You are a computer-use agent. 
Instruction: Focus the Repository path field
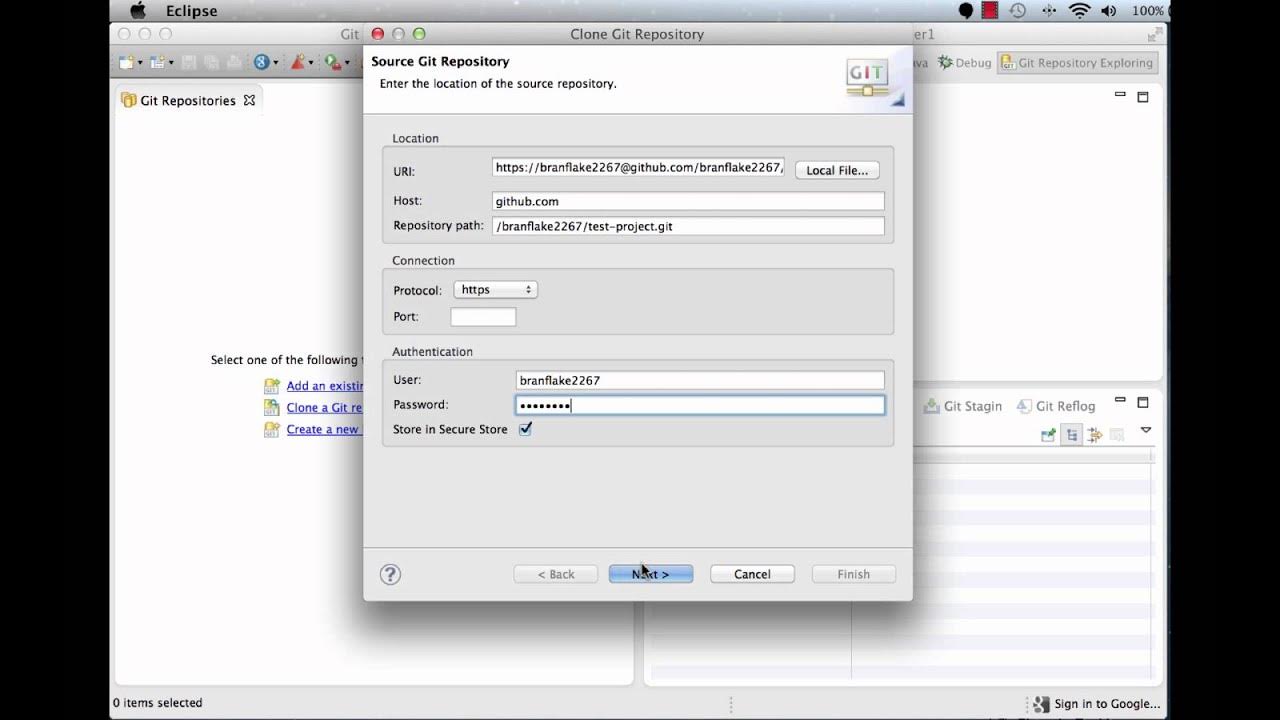tap(688, 226)
